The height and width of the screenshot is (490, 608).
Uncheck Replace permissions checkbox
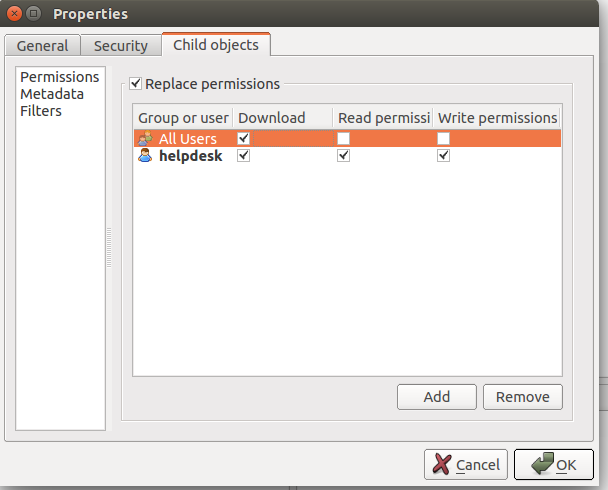135,83
